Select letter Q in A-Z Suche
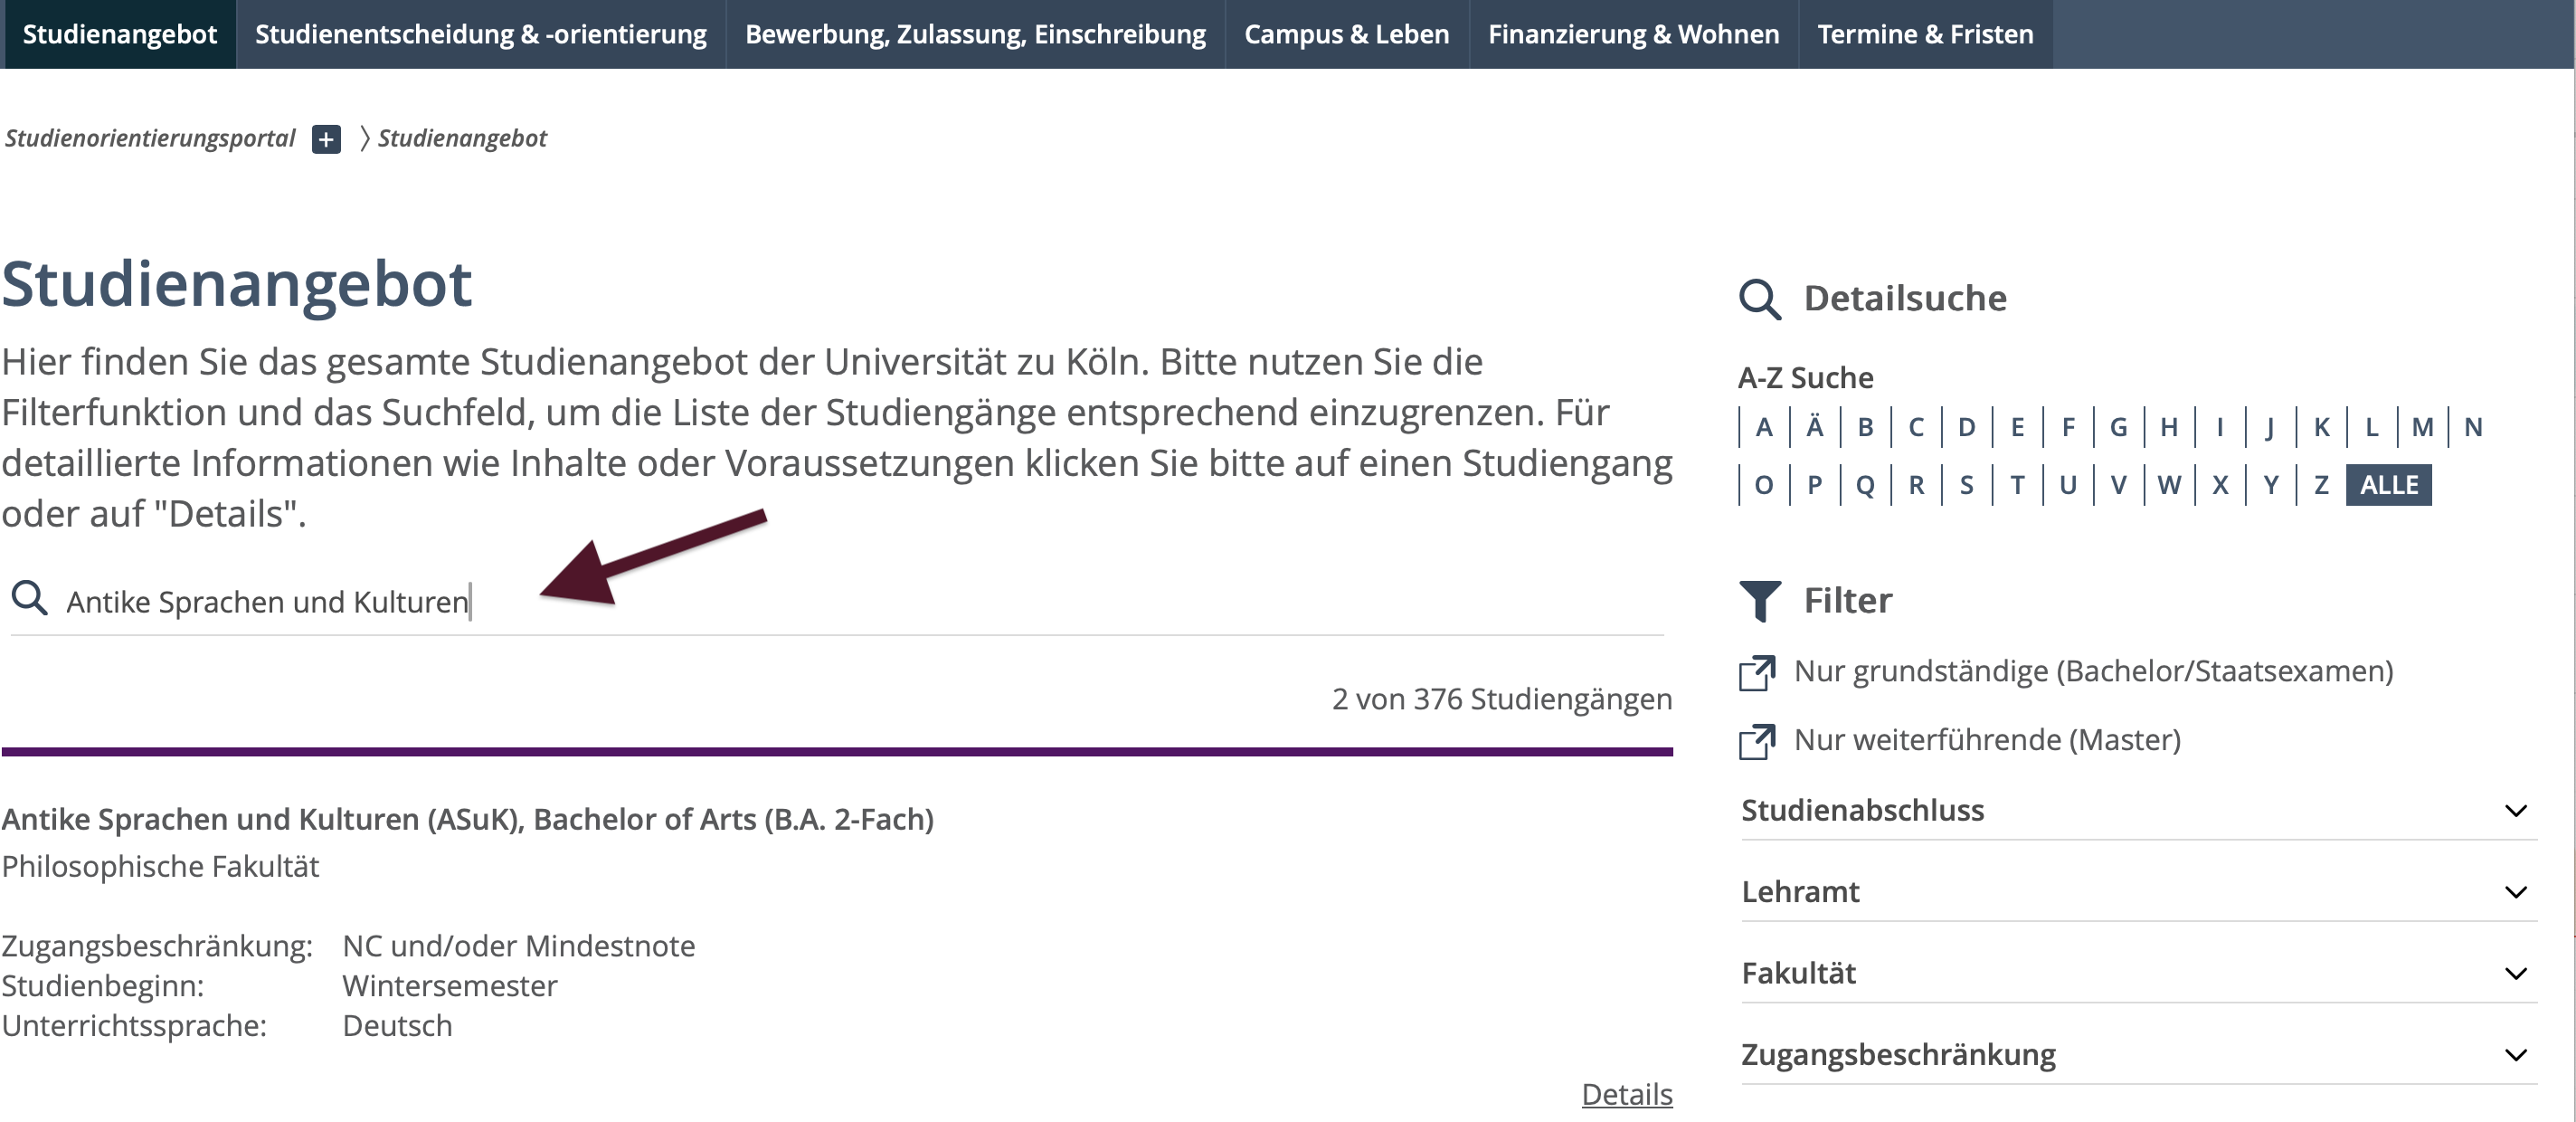Image resolution: width=2576 pixels, height=1122 pixels. tap(1865, 485)
